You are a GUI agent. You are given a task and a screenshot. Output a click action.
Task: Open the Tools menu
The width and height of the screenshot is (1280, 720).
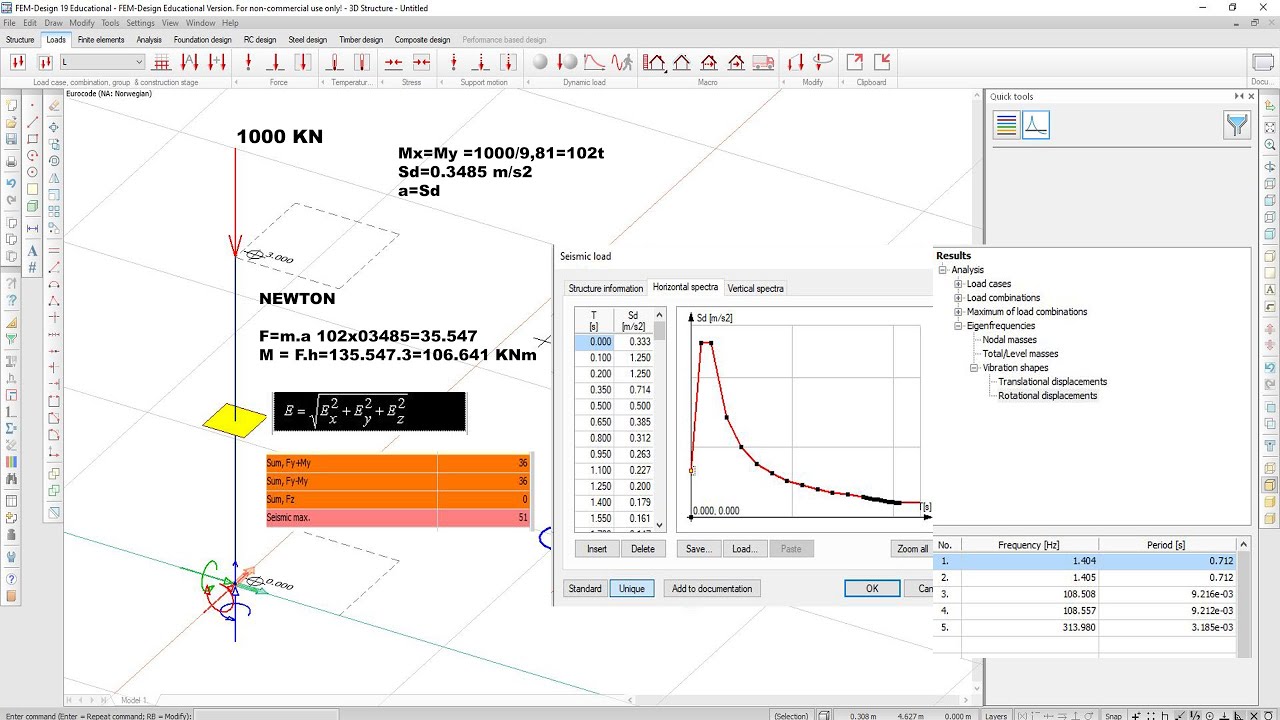(x=110, y=23)
